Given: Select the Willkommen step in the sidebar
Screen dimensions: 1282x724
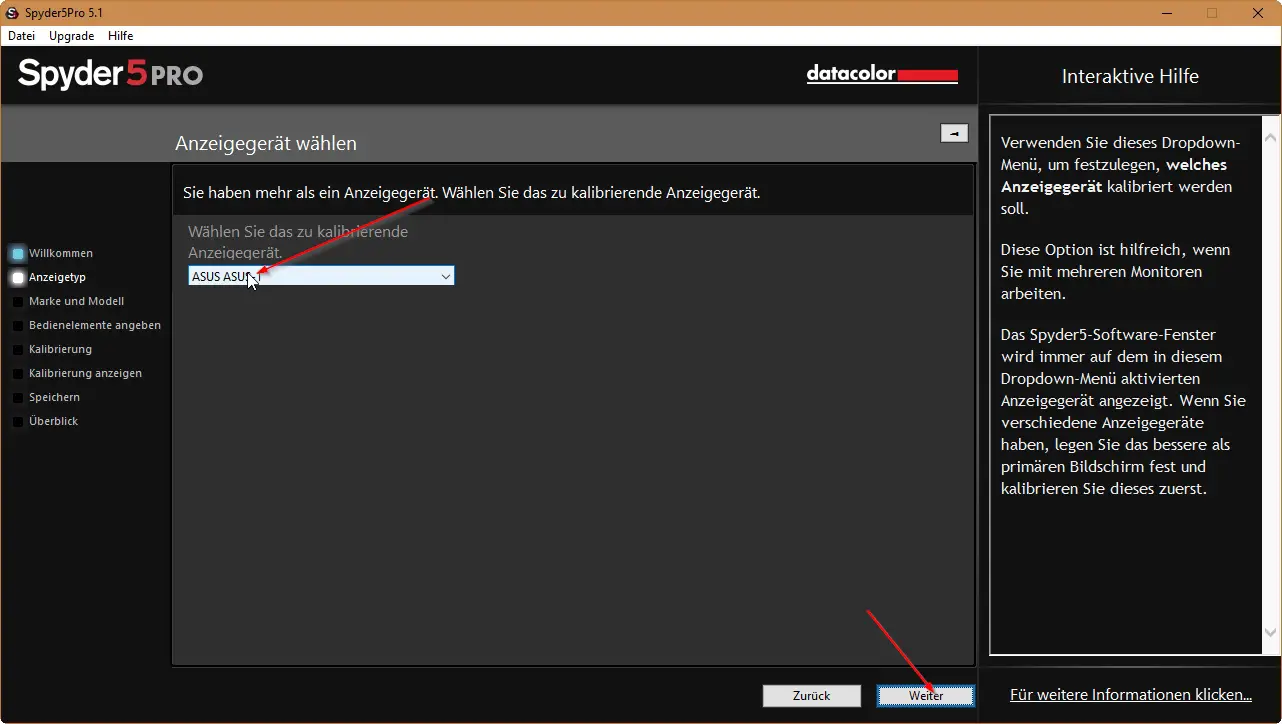Looking at the screenshot, I should click(61, 253).
